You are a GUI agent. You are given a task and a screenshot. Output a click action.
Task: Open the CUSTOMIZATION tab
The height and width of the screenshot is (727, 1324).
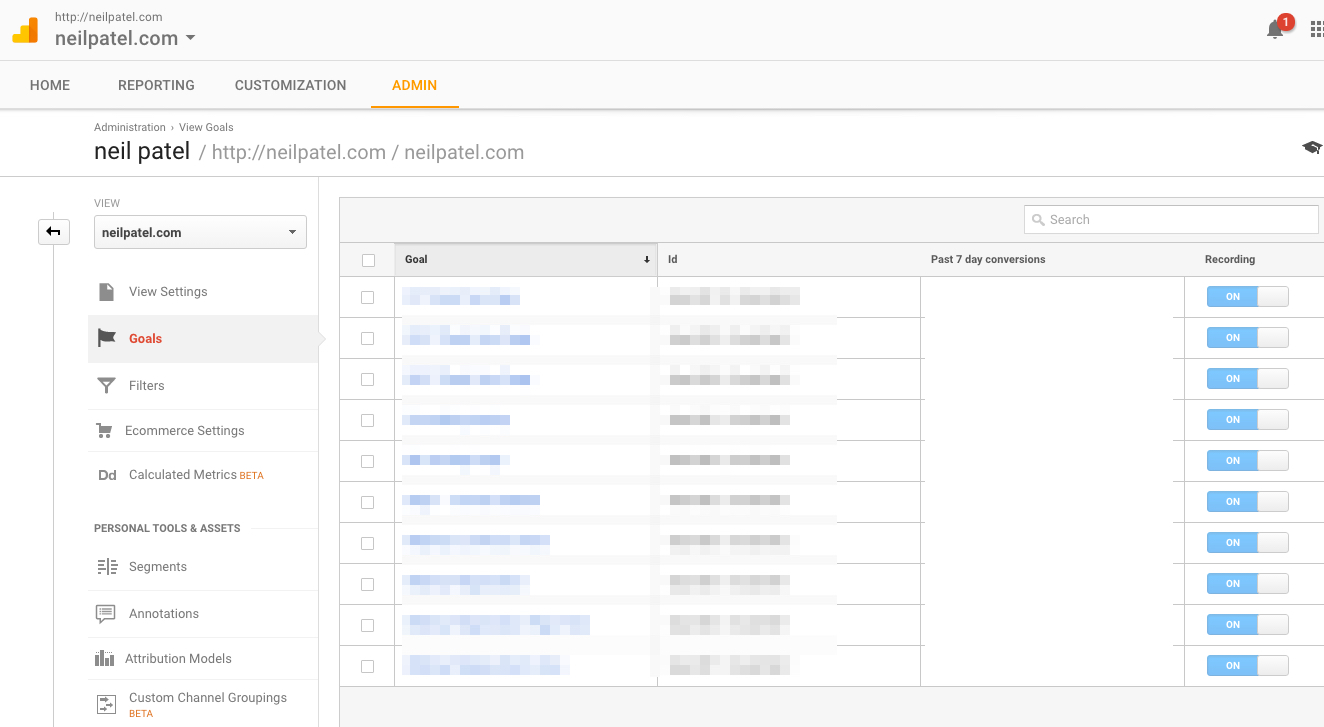(290, 86)
